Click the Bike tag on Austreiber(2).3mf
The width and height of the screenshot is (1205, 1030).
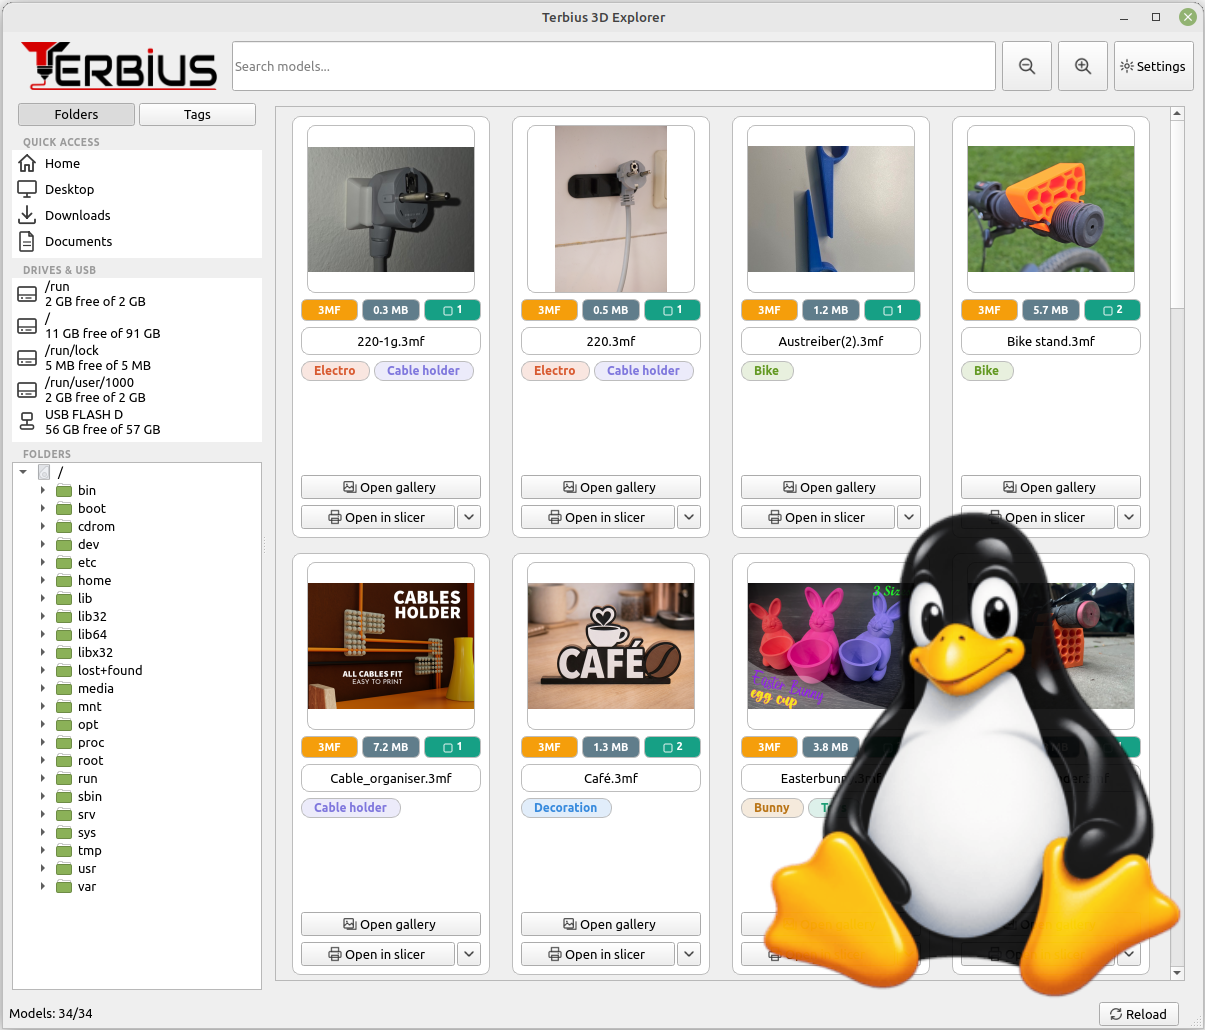767,371
